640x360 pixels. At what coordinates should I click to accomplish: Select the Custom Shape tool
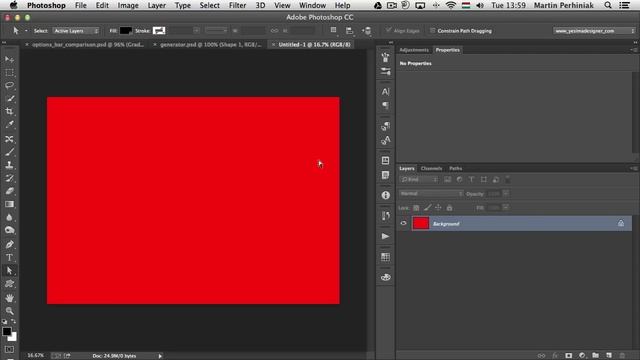click(9, 284)
